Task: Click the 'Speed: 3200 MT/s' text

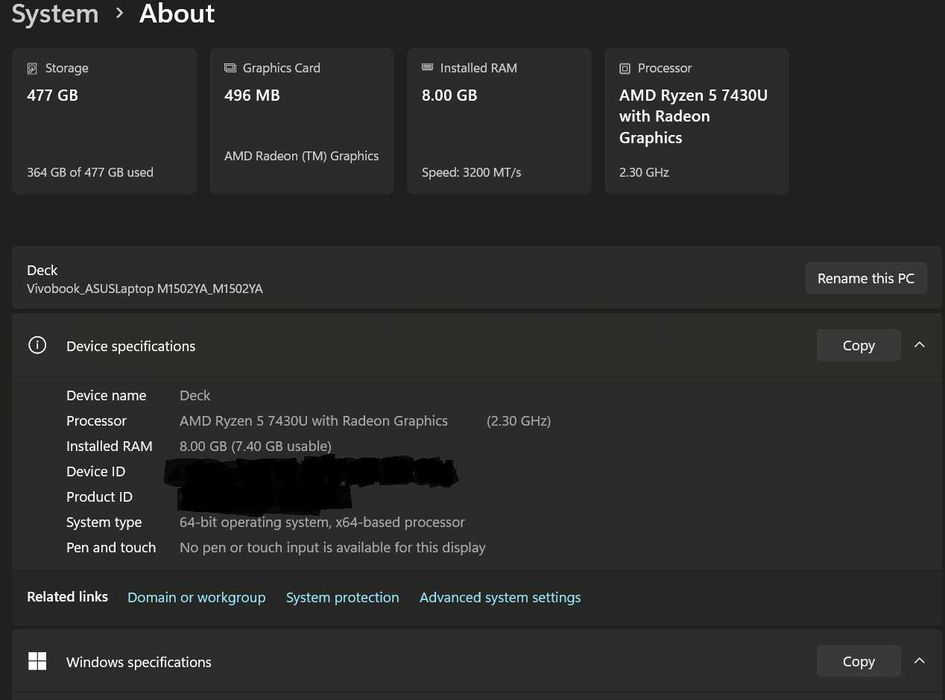Action: point(471,172)
